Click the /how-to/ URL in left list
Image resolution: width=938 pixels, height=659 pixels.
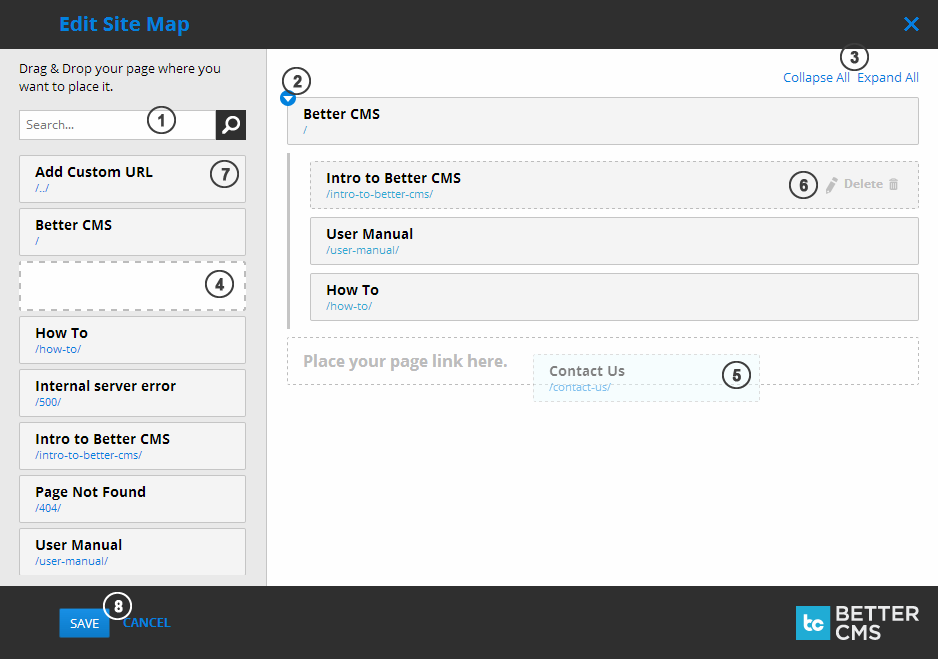(58, 349)
